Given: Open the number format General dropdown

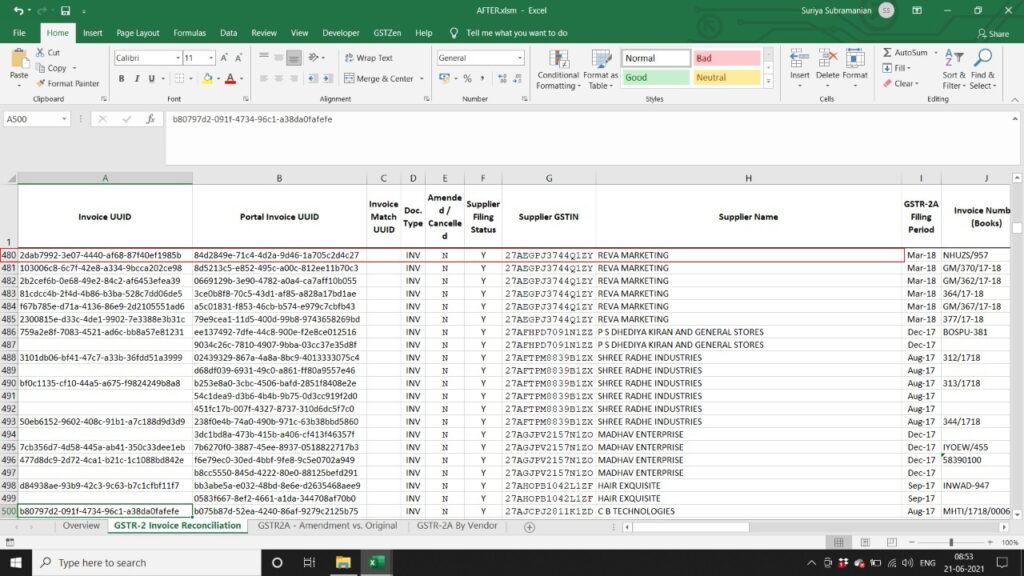Looking at the screenshot, I should coord(520,58).
